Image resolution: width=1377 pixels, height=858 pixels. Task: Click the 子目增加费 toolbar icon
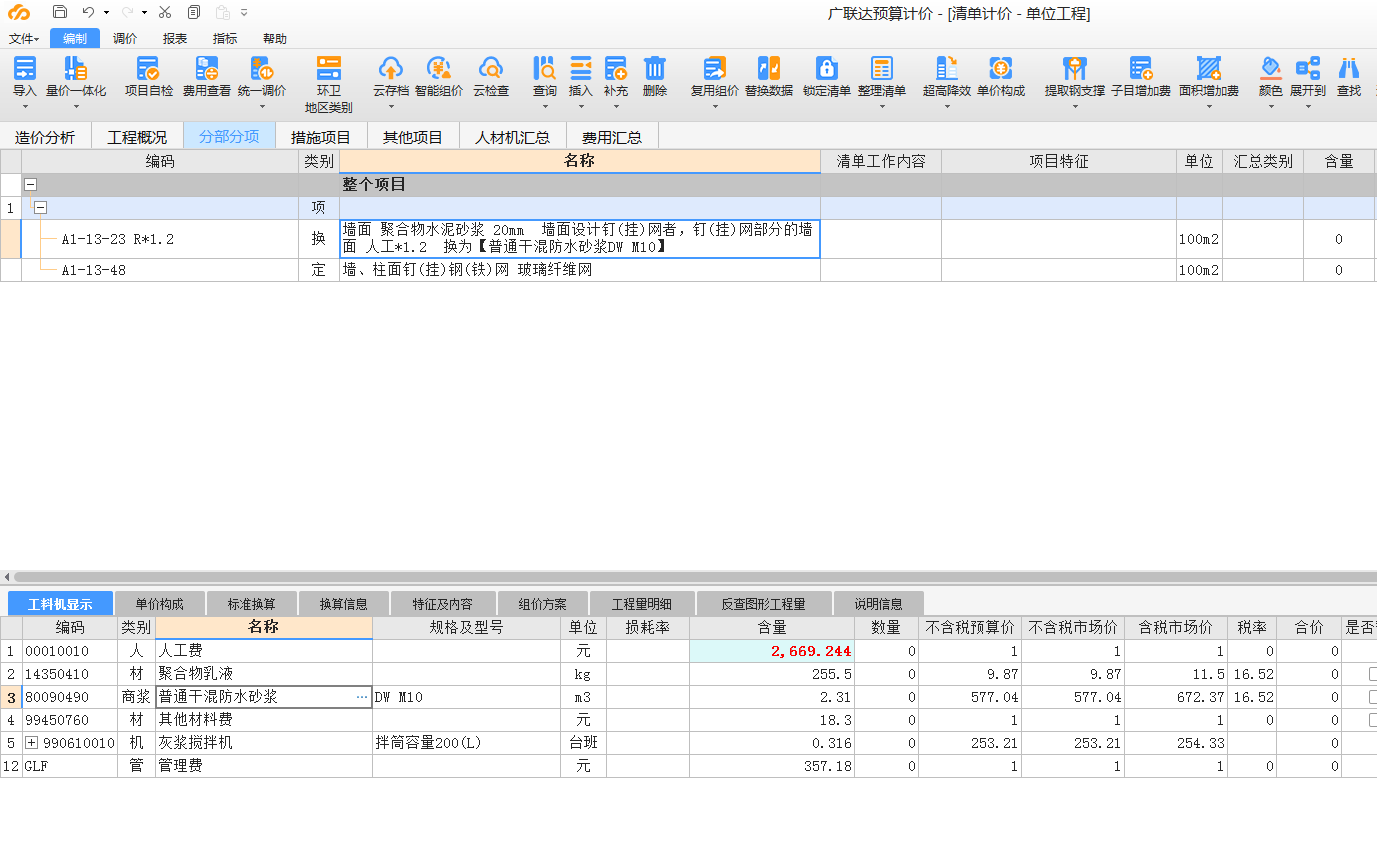[1141, 69]
